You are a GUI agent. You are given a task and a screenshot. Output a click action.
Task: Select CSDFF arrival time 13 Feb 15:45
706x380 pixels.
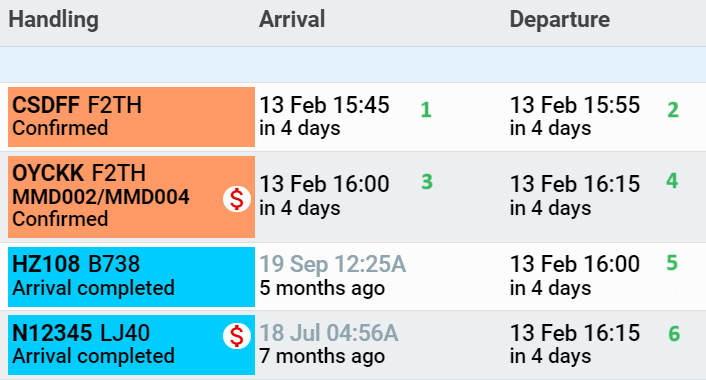tap(324, 105)
